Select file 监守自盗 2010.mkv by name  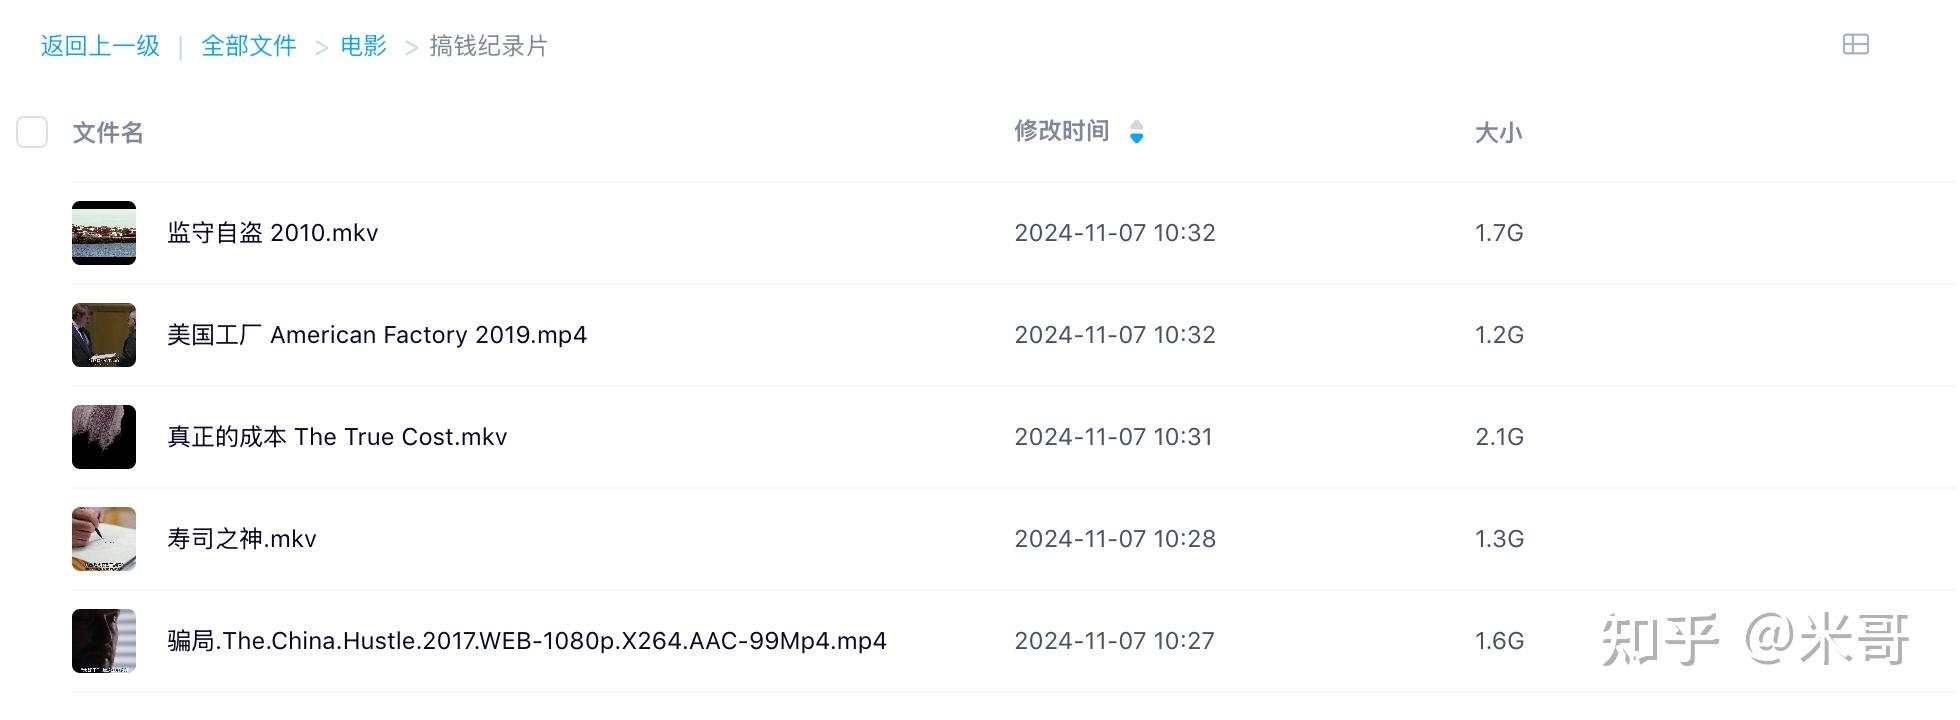(x=273, y=233)
